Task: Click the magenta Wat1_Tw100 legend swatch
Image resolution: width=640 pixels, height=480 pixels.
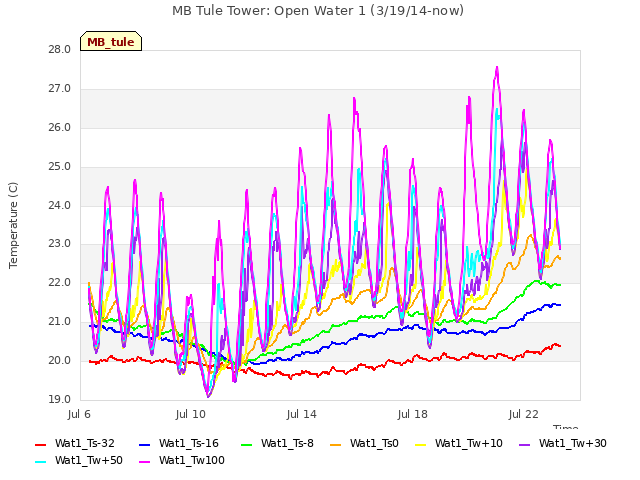Action: [x=145, y=462]
